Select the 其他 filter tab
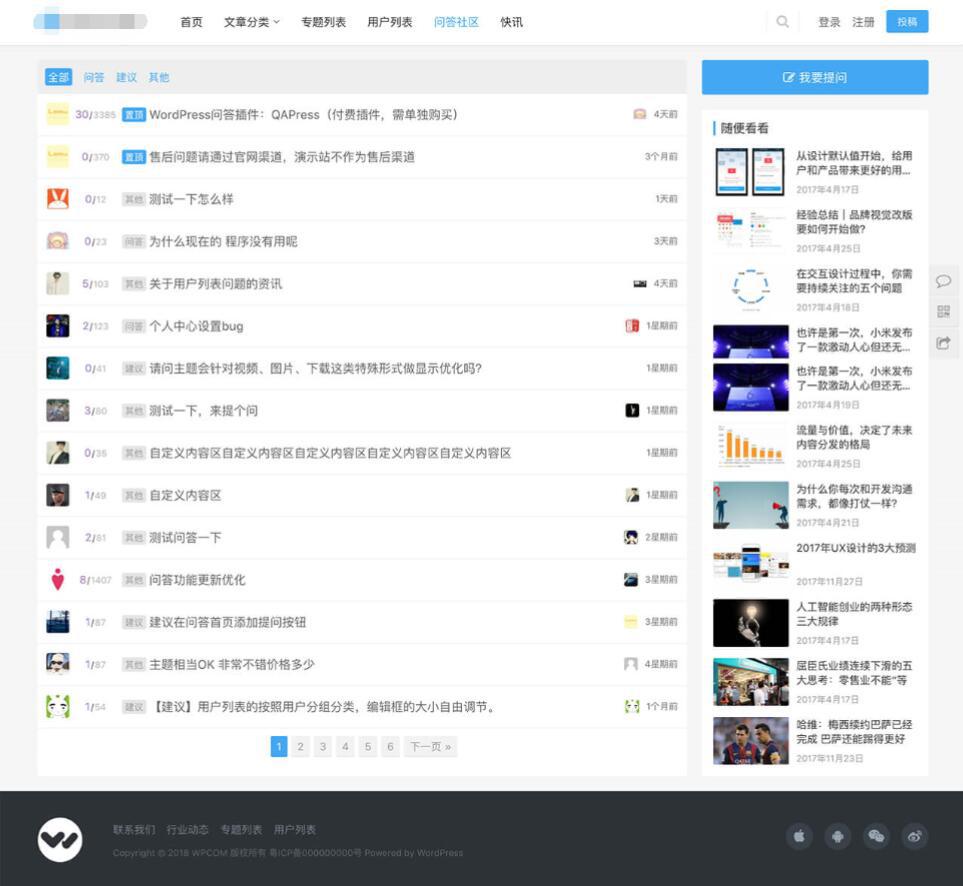The width and height of the screenshot is (963, 886). tap(158, 77)
